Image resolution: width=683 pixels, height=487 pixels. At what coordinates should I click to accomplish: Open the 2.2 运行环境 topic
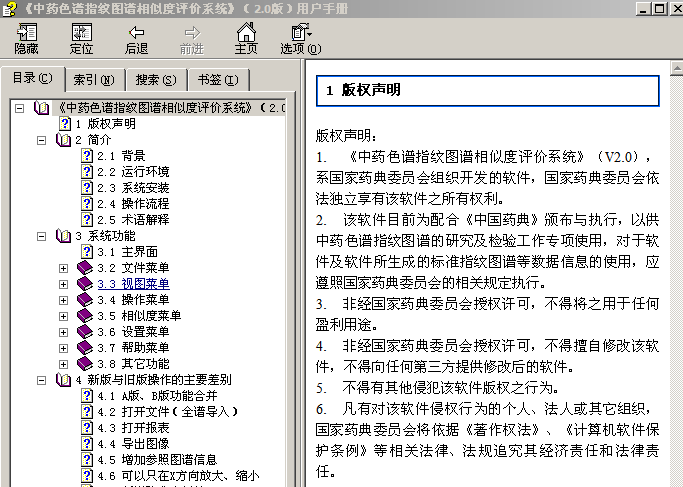pos(133,172)
